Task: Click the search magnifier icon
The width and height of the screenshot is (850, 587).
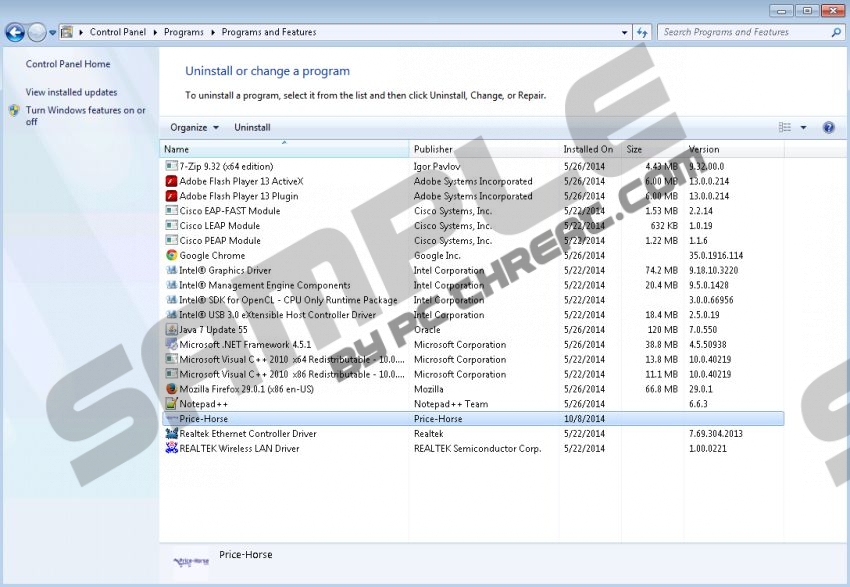Action: (x=837, y=32)
